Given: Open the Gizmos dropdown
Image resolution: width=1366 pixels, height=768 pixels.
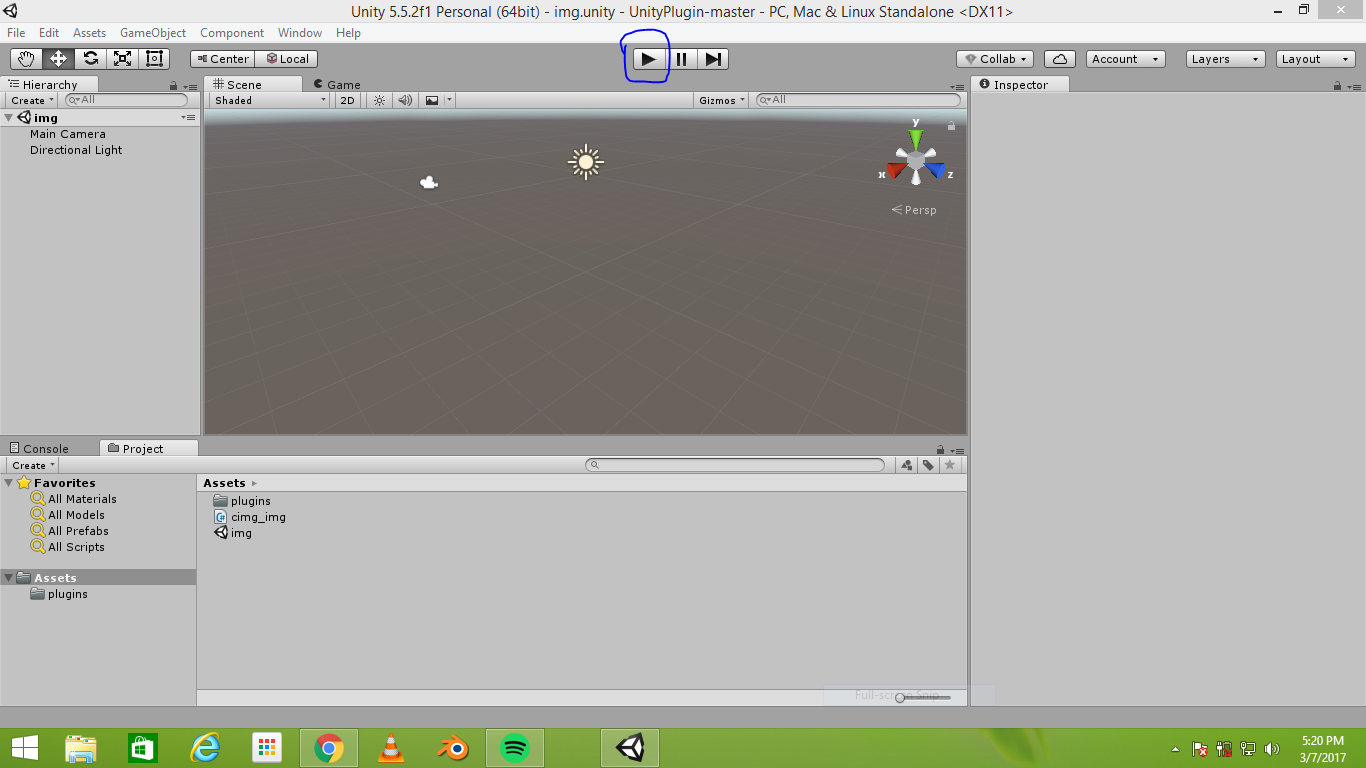Looking at the screenshot, I should pos(721,100).
